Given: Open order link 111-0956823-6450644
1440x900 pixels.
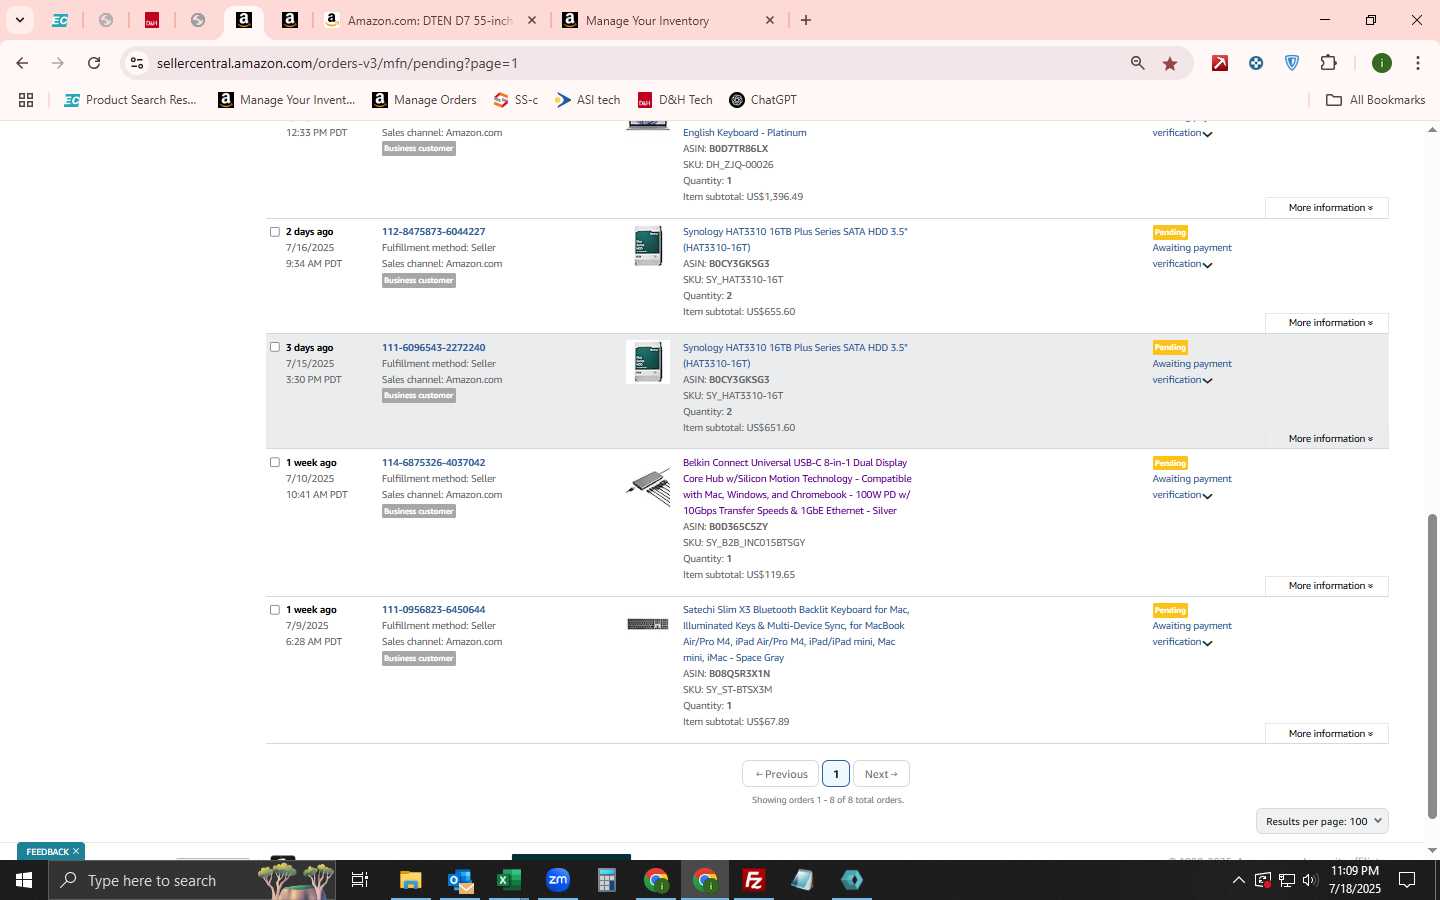Looking at the screenshot, I should coord(433,610).
